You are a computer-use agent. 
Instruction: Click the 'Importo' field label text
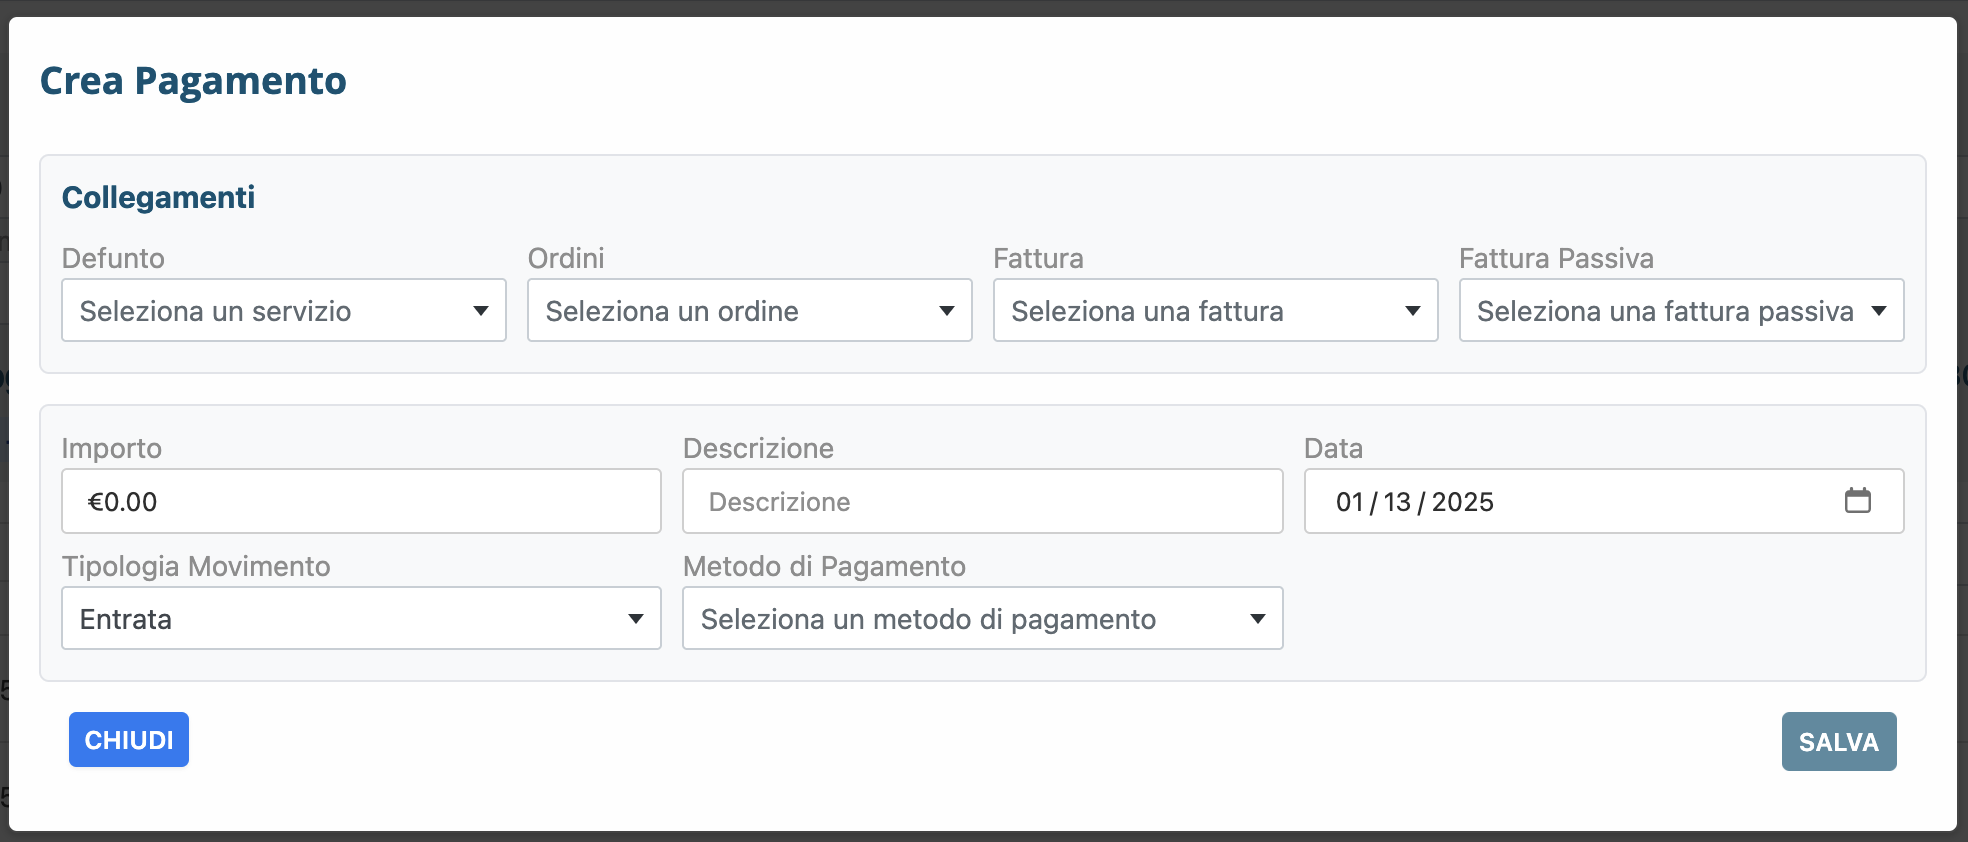tap(112, 448)
